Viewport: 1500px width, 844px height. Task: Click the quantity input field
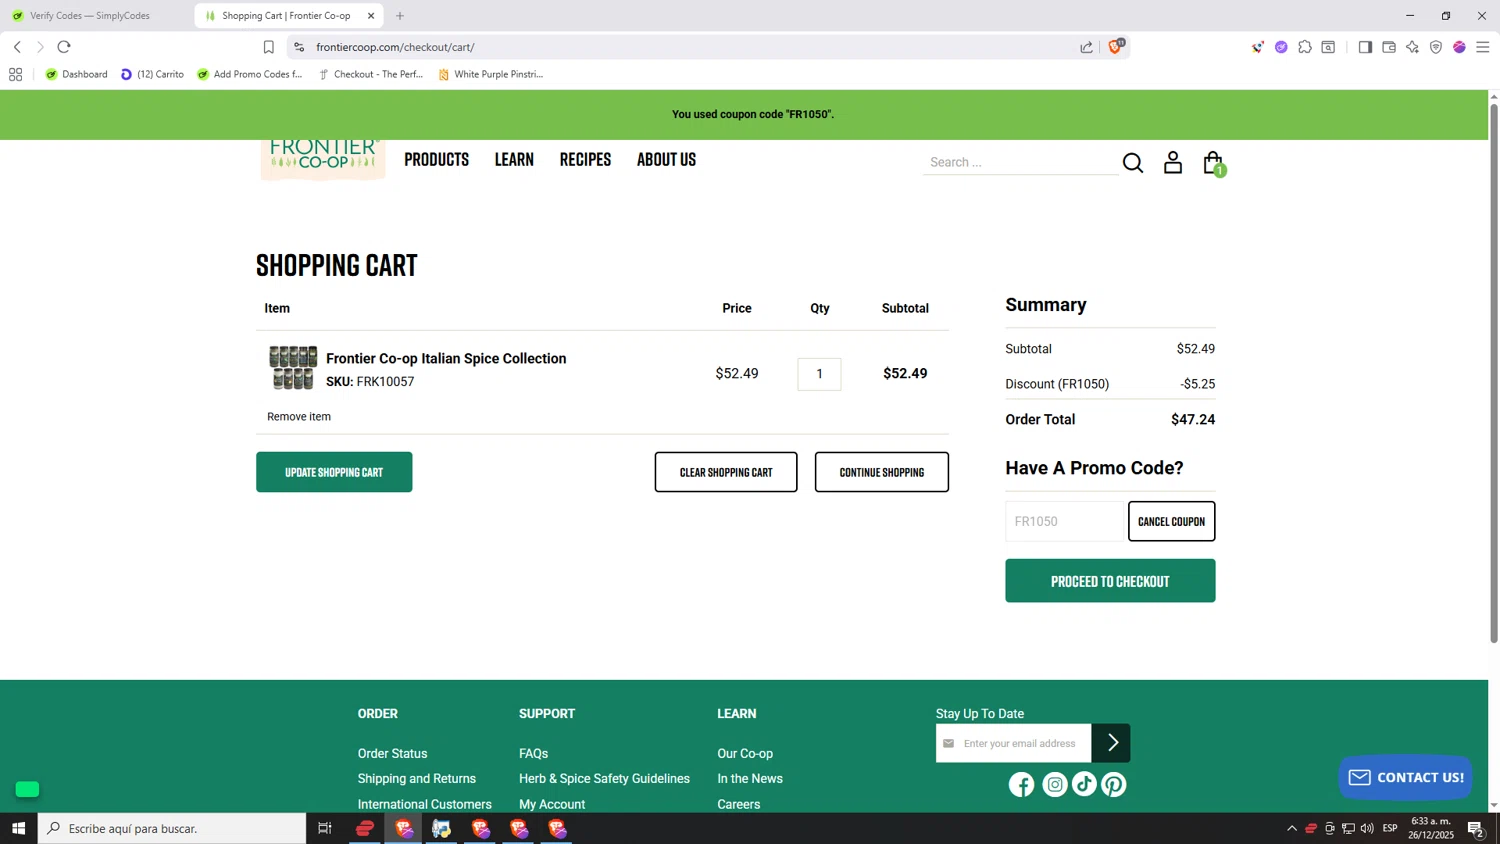[x=819, y=374]
